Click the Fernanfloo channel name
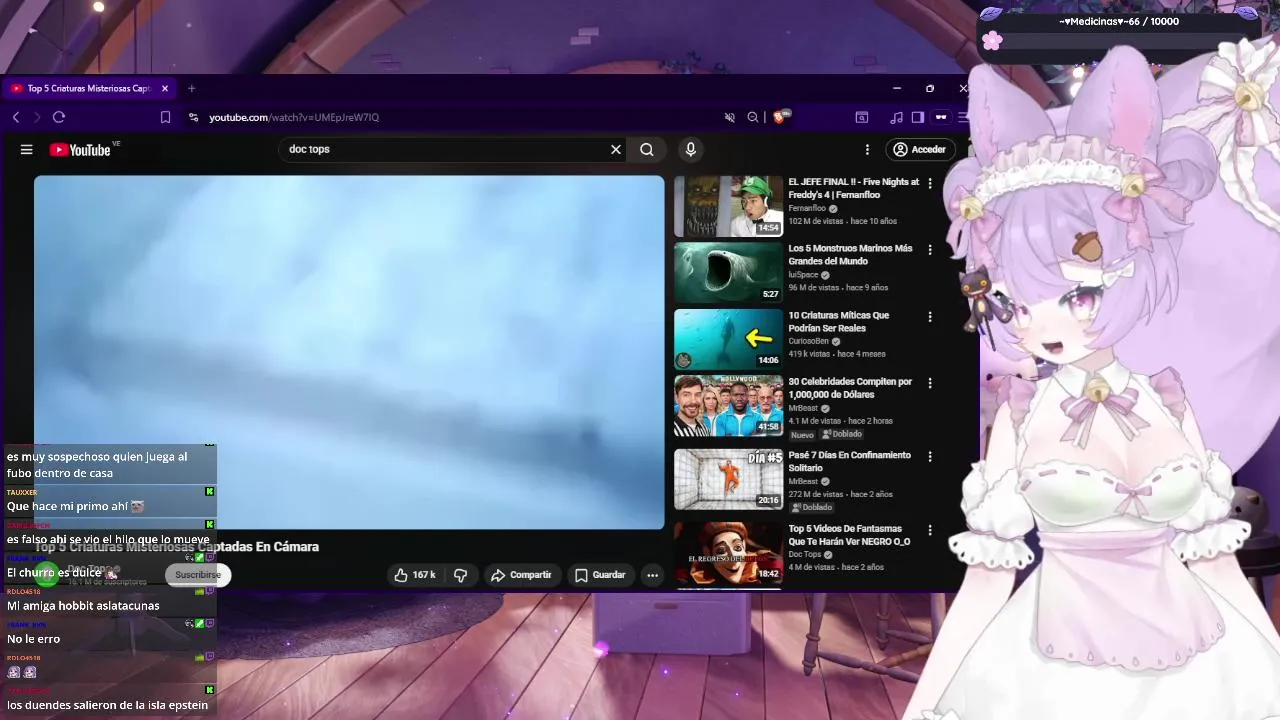 (807, 208)
